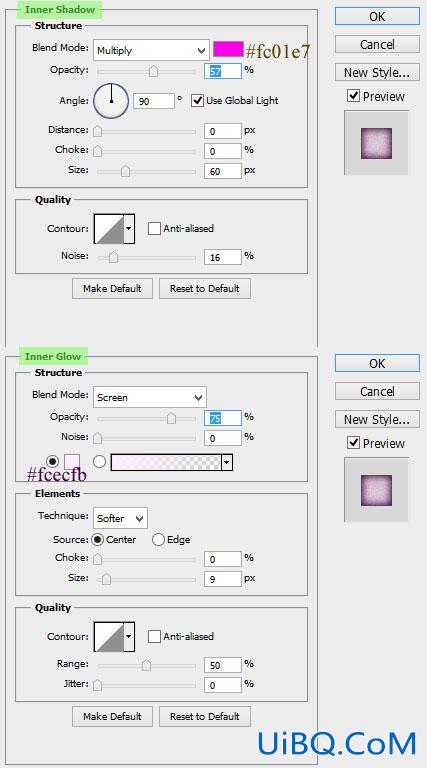The height and width of the screenshot is (768, 427).
Task: Click the magenta Inner Shadow color swatch
Action: [x=228, y=49]
